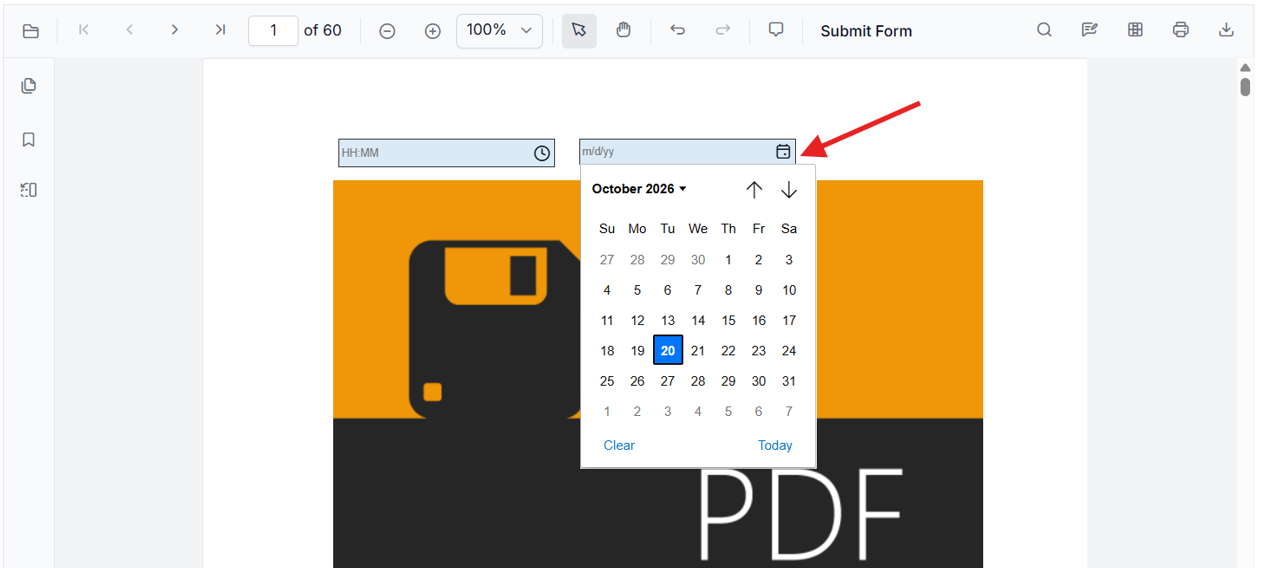Click the Submit Form button

pyautogui.click(x=866, y=31)
